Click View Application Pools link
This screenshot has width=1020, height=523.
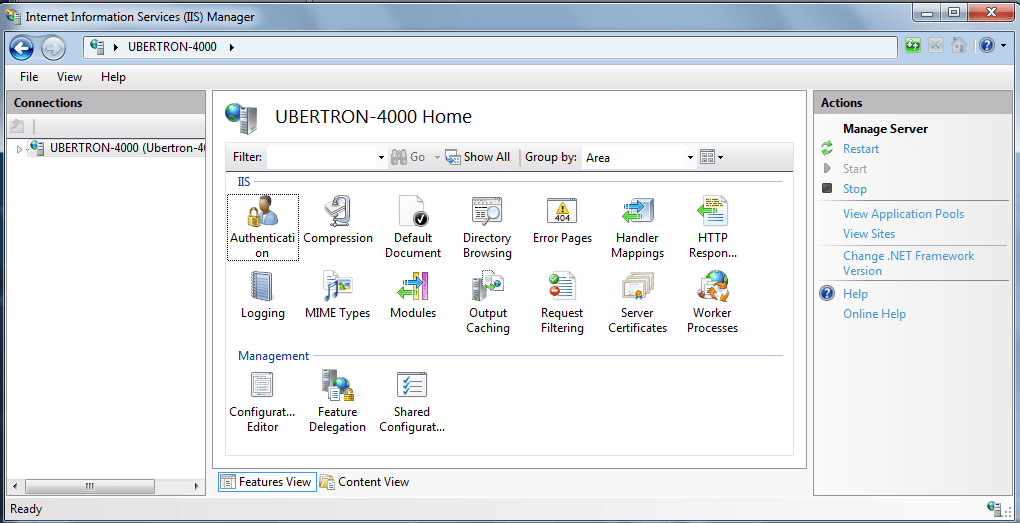click(x=904, y=214)
